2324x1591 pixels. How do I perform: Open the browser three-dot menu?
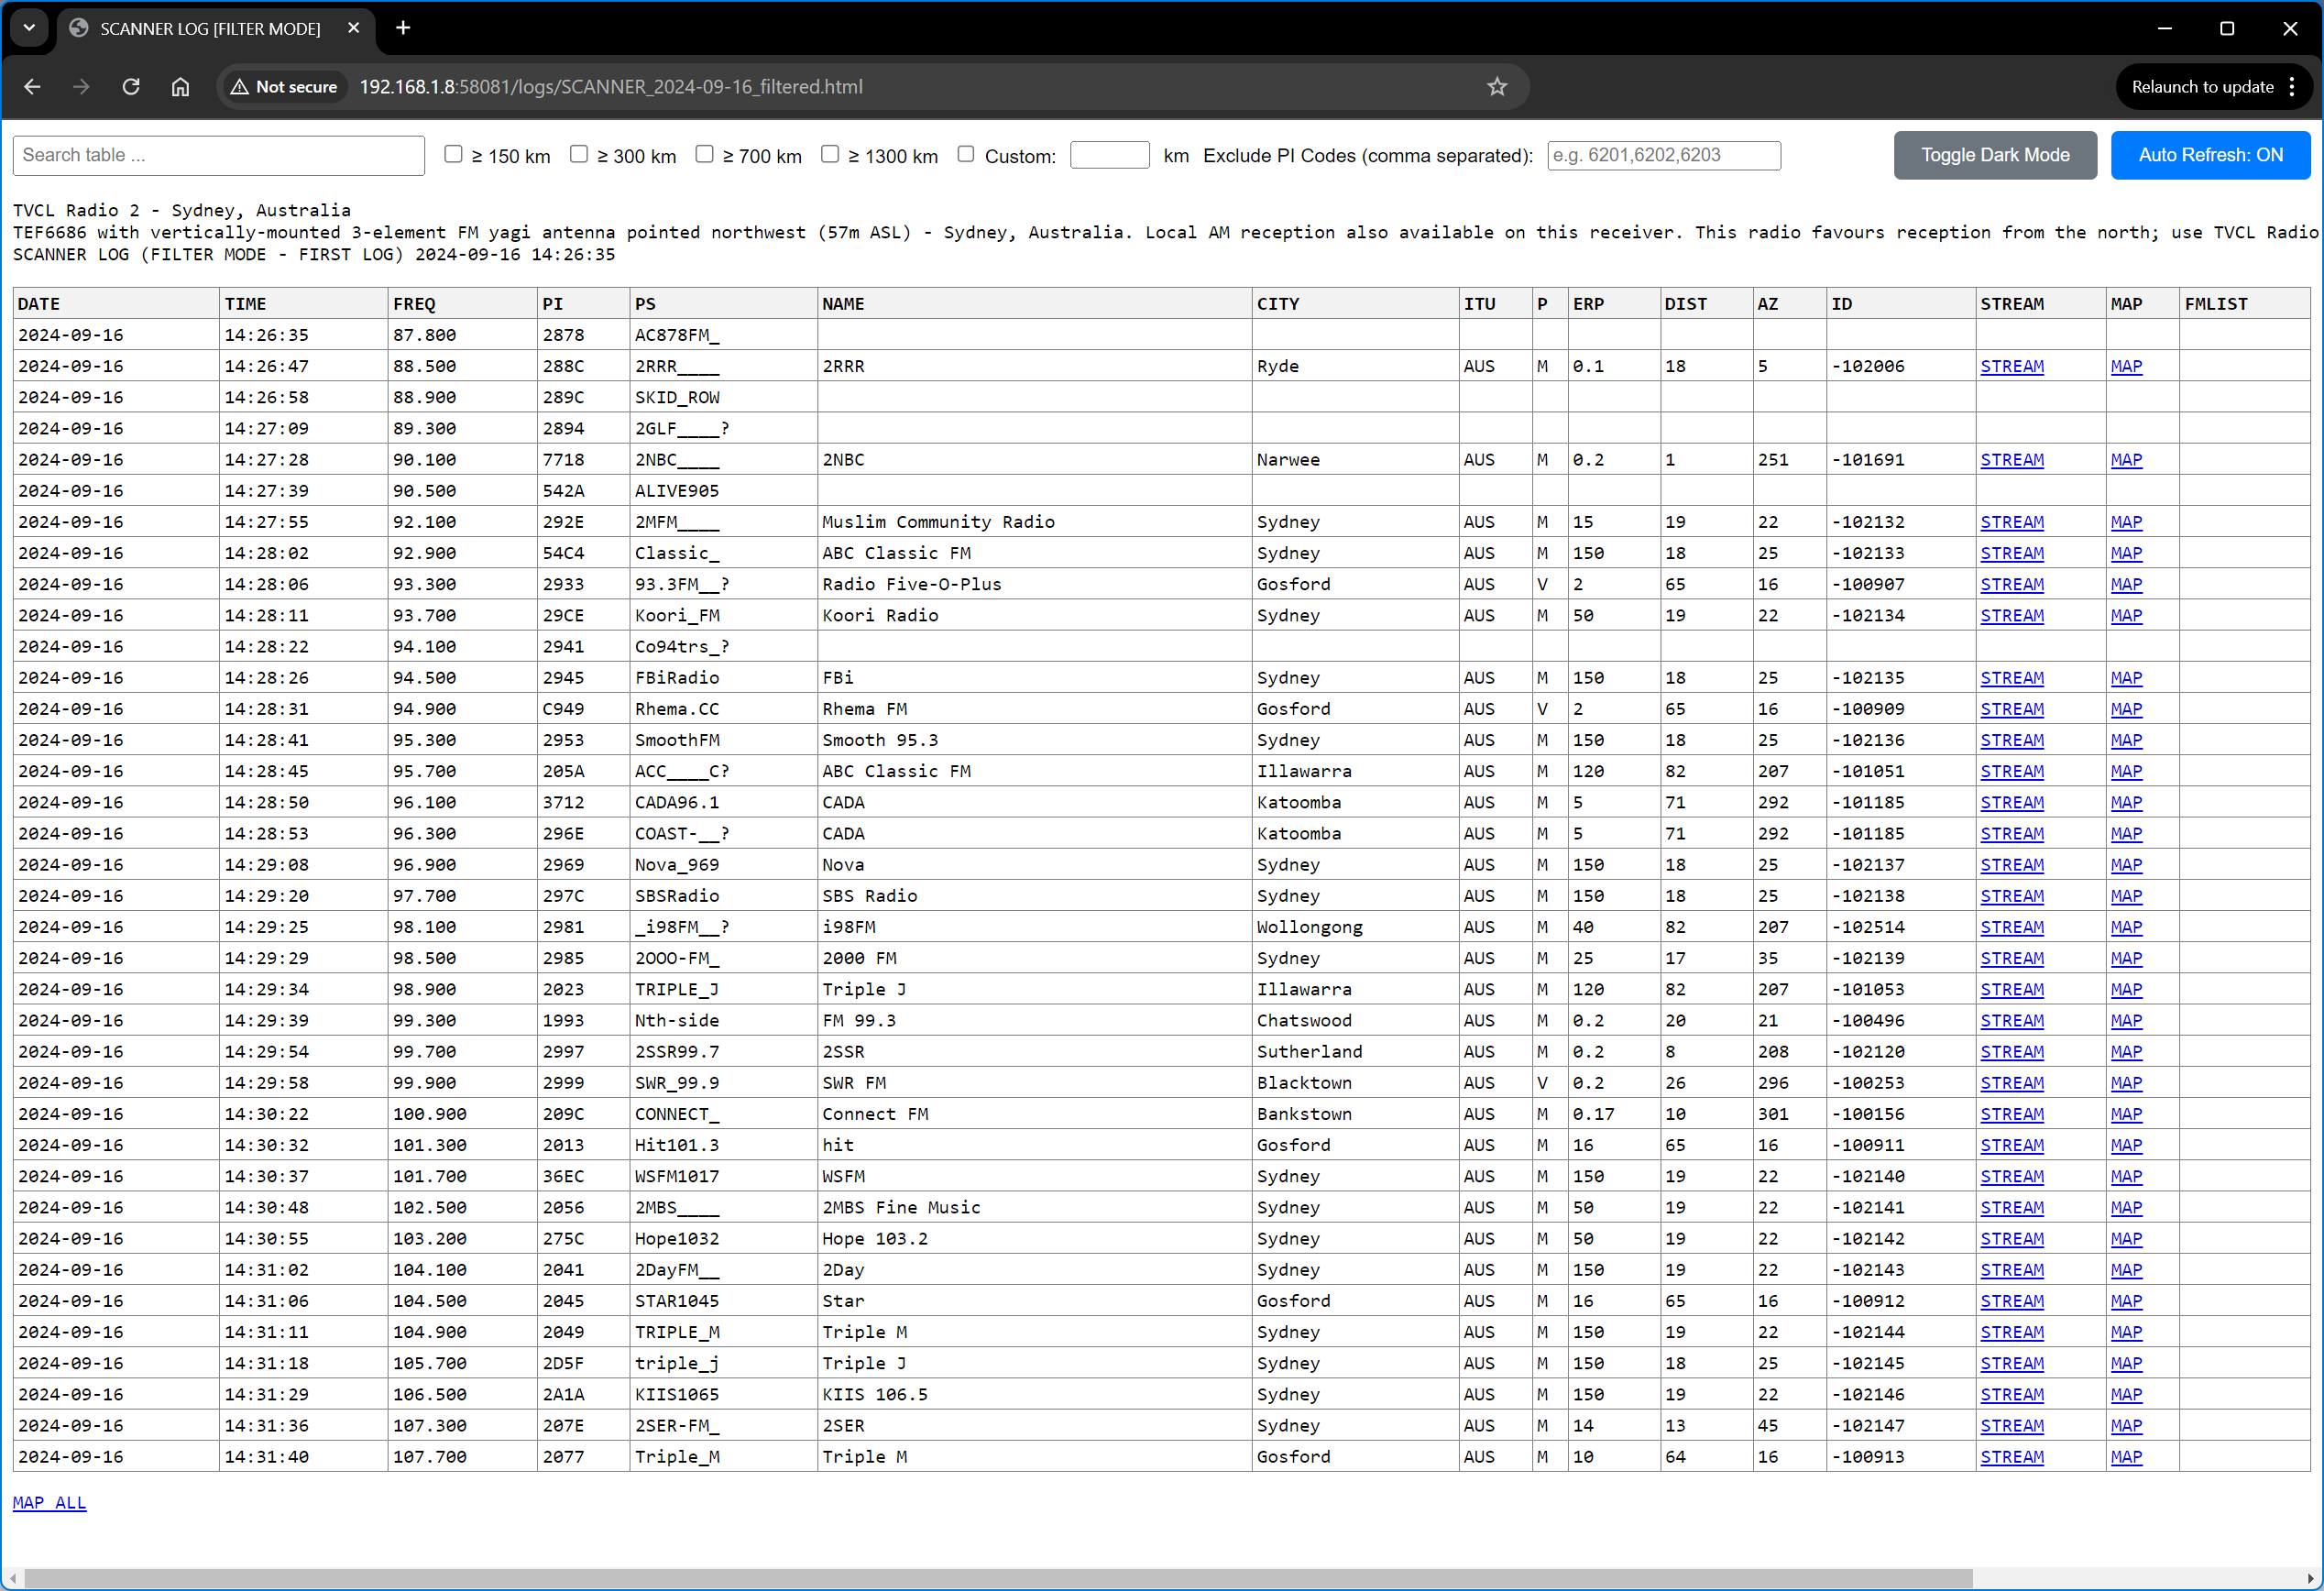[x=2291, y=87]
